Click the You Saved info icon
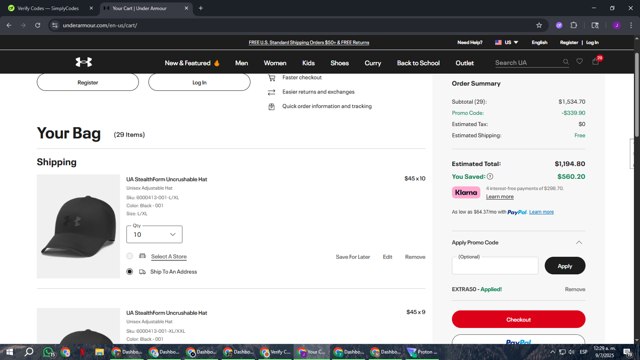Screen dimensions: 640x360 coord(490,176)
